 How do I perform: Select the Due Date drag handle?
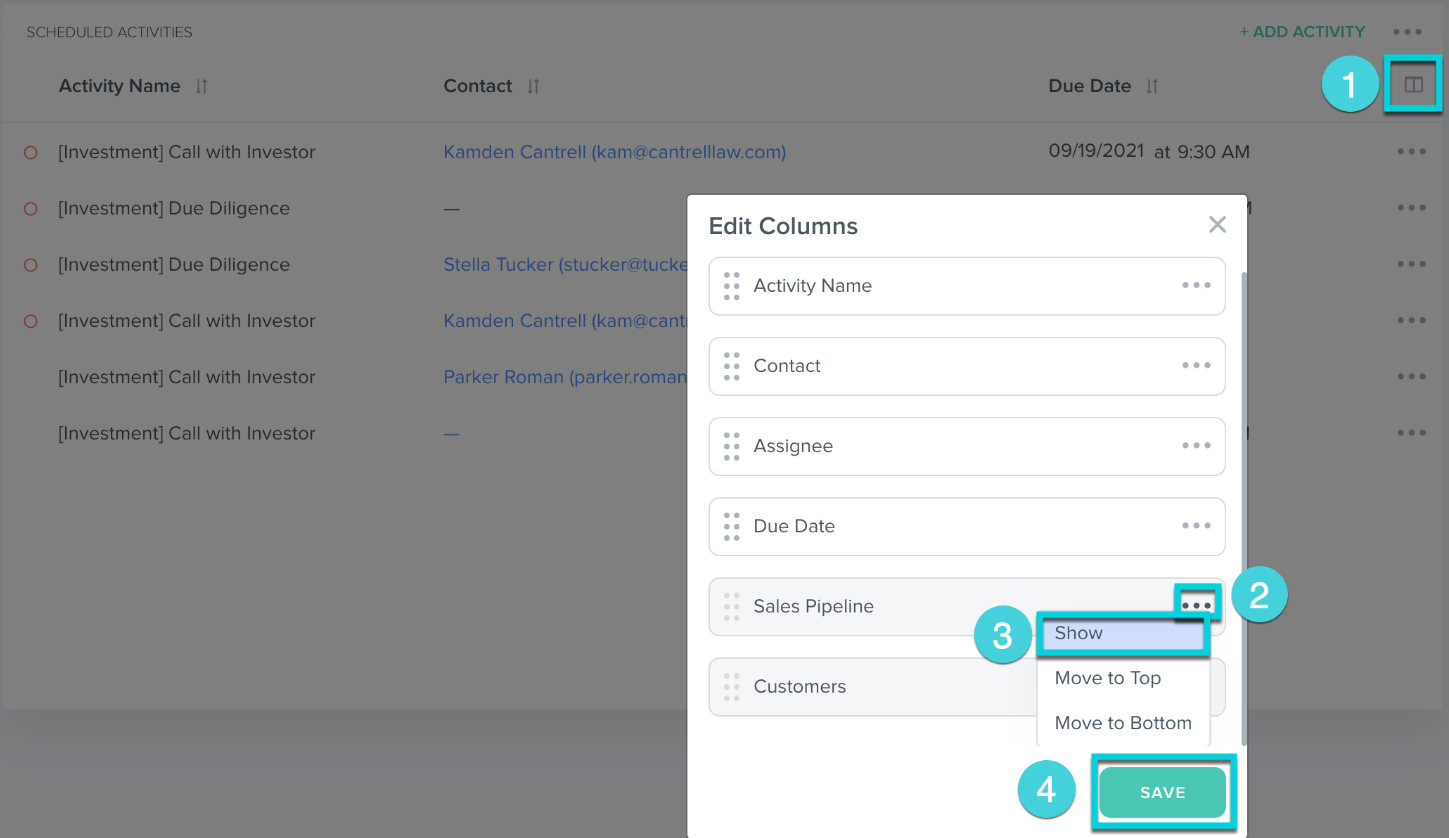(x=731, y=526)
